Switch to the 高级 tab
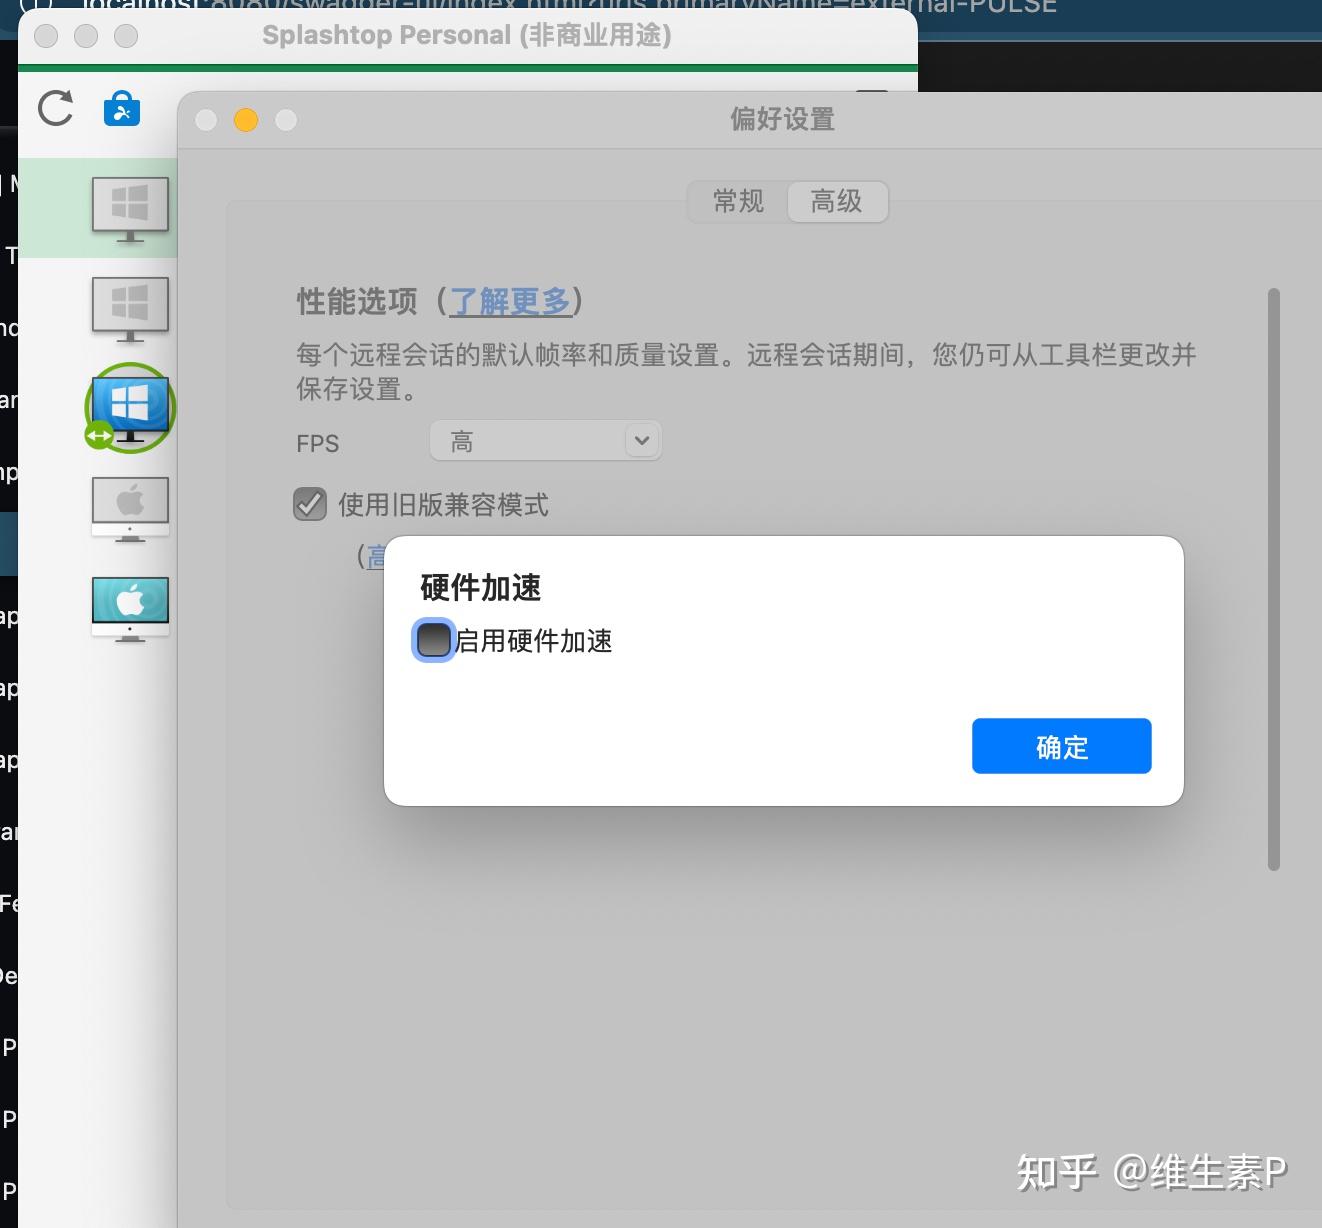The image size is (1322, 1228). click(x=837, y=201)
